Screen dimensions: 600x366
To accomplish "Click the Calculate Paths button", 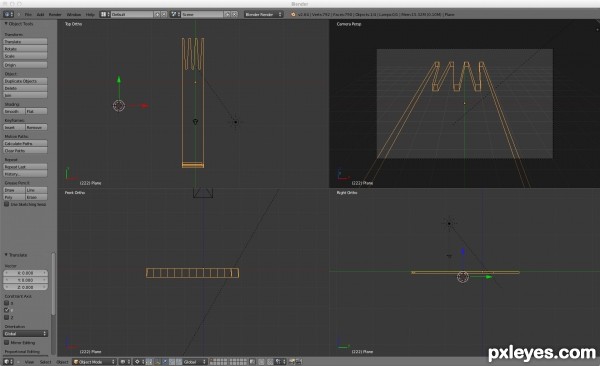I will (x=25, y=144).
